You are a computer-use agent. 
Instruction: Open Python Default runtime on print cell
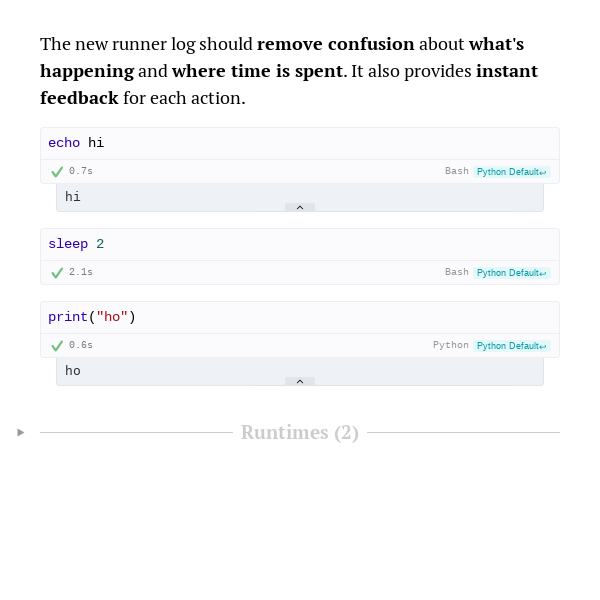512,346
